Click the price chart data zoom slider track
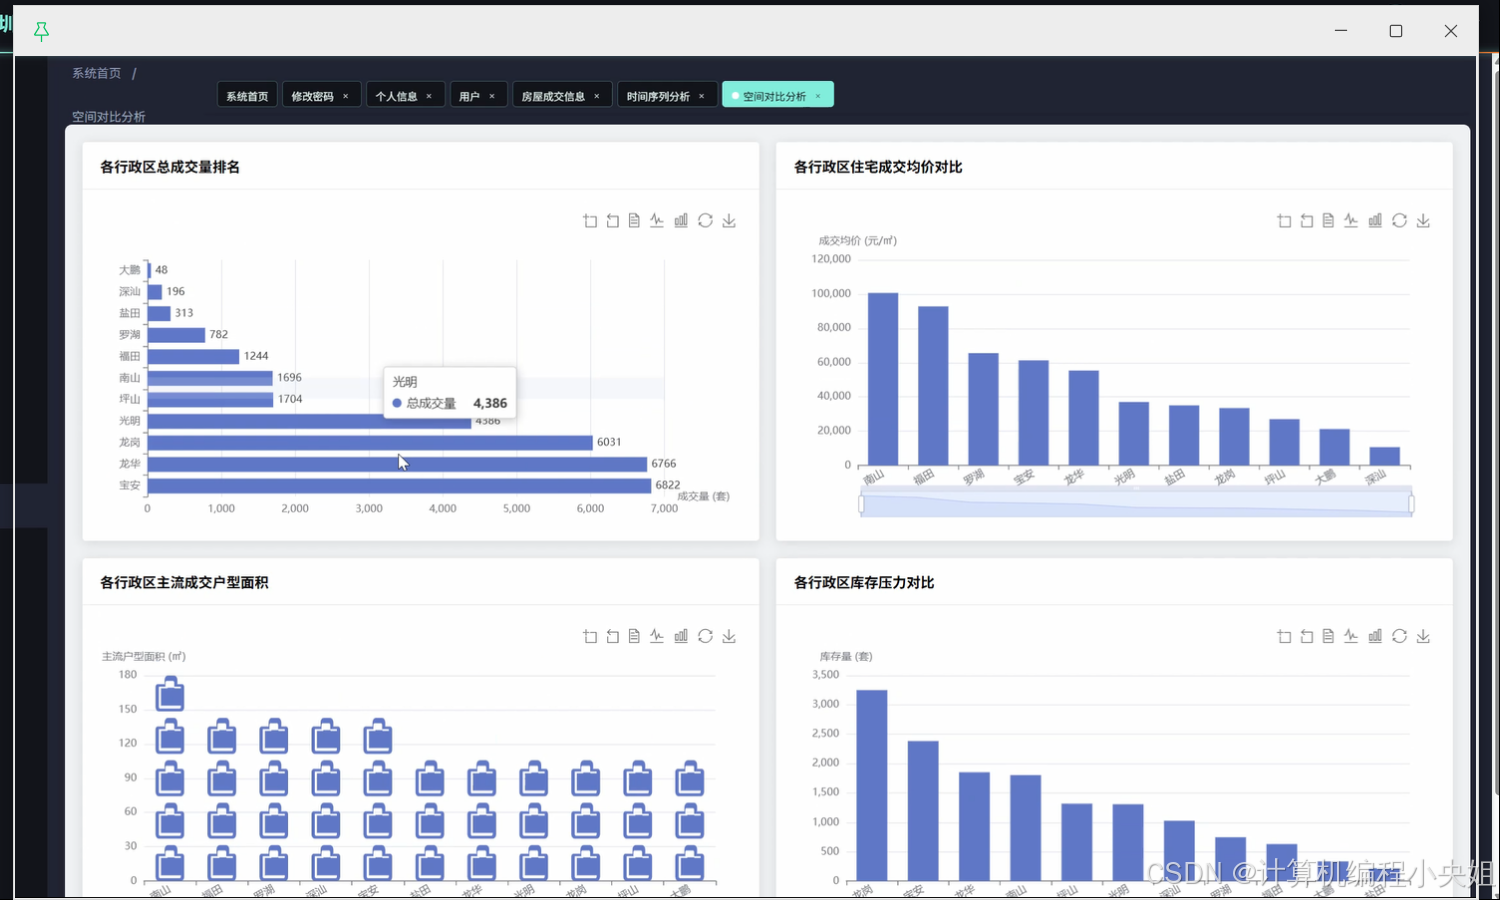The image size is (1500, 900). pos(1136,504)
